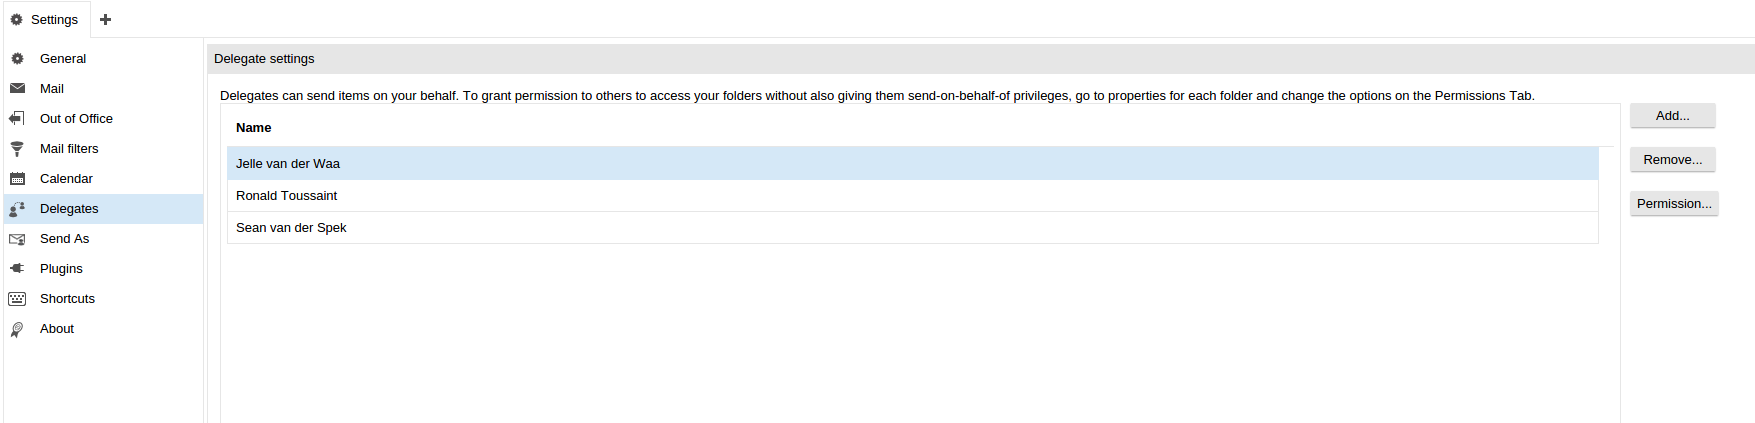The width and height of the screenshot is (1755, 423).
Task: Click the Out of Office icon
Action: tap(17, 119)
